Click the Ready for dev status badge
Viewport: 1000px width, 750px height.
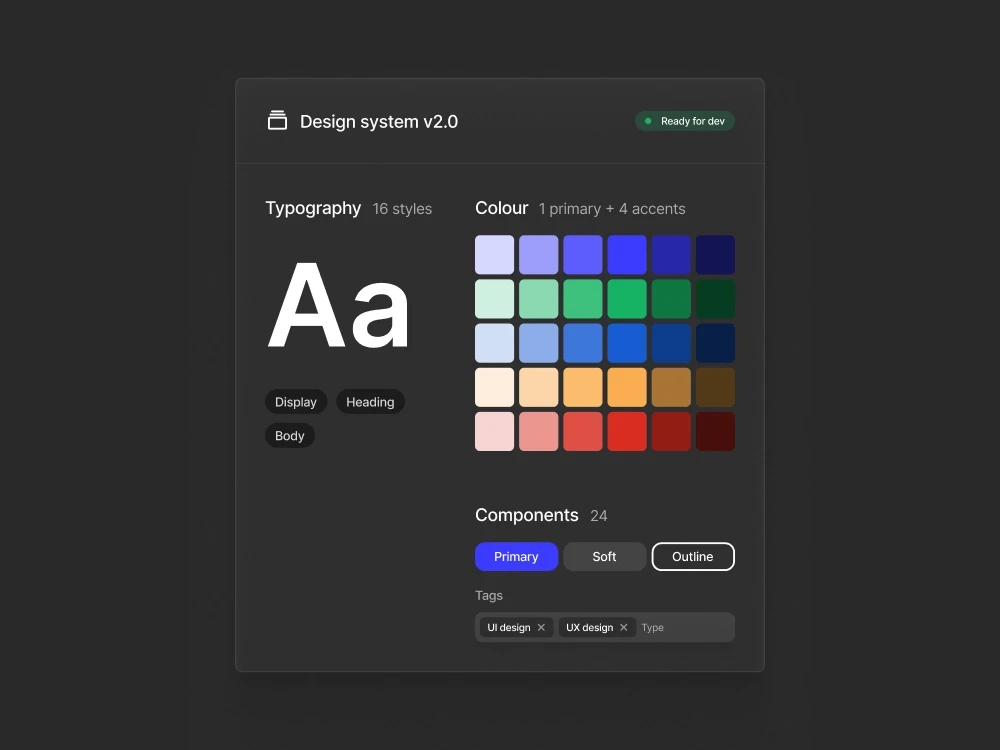(685, 121)
